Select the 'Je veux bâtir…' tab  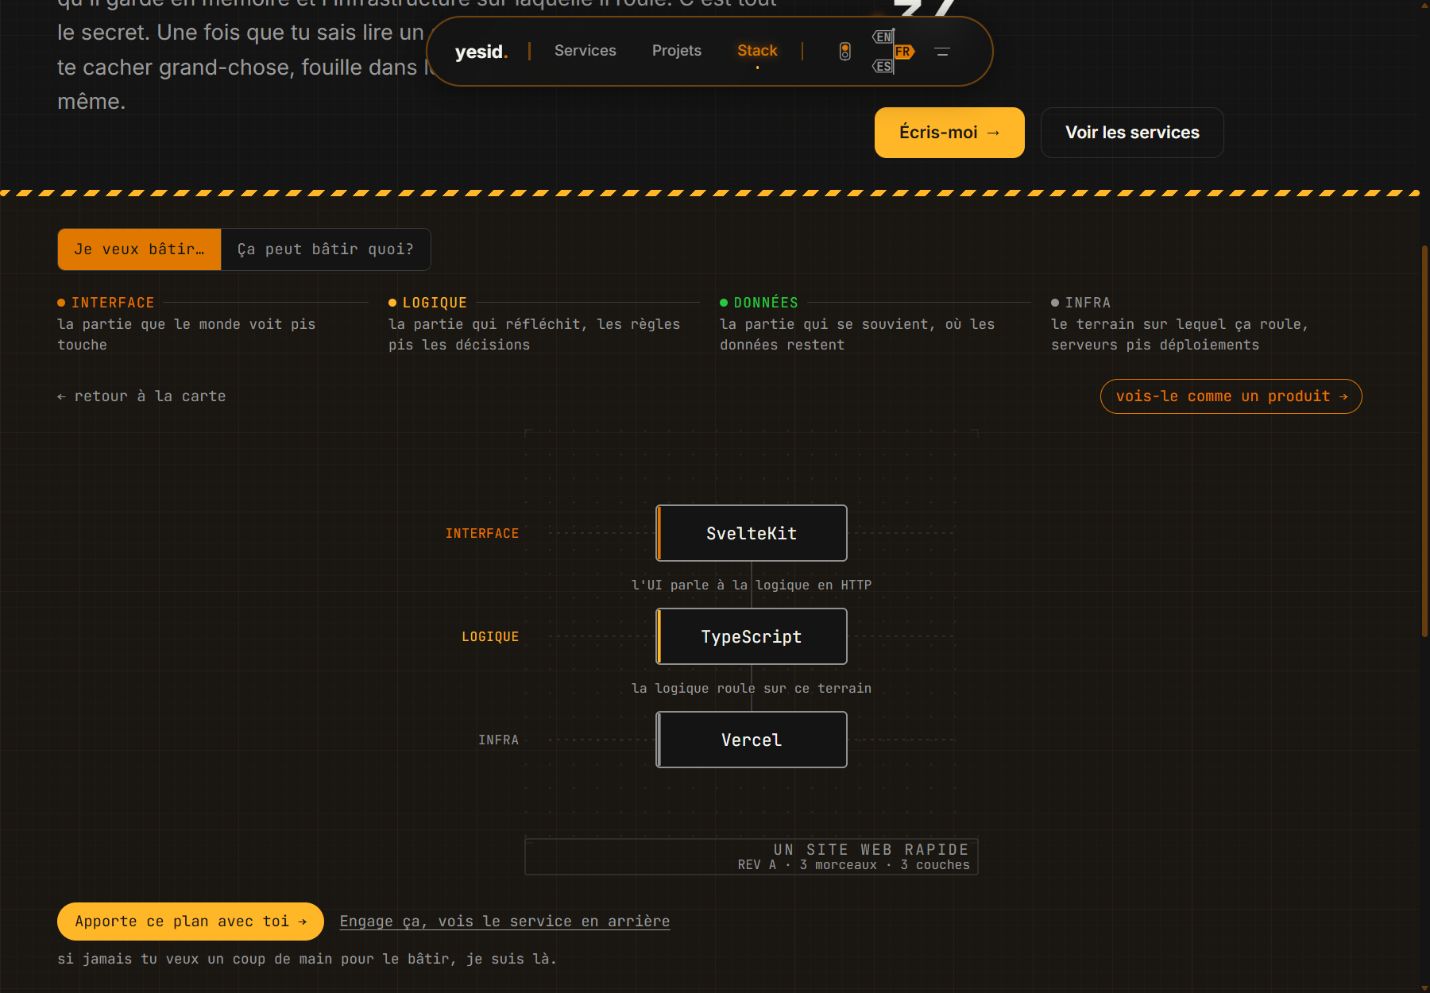(139, 249)
